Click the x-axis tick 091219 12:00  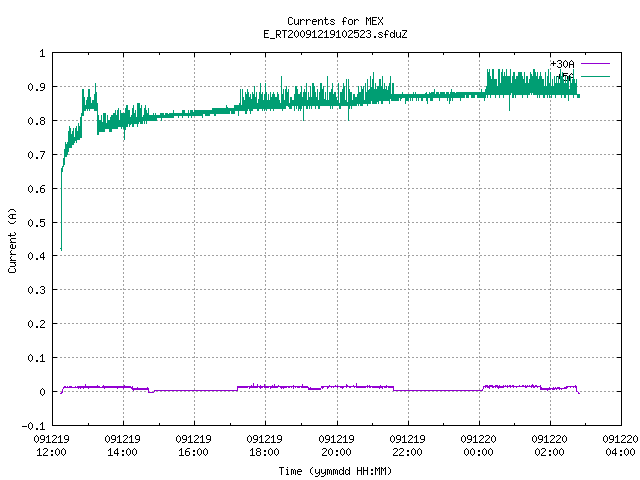51,446
